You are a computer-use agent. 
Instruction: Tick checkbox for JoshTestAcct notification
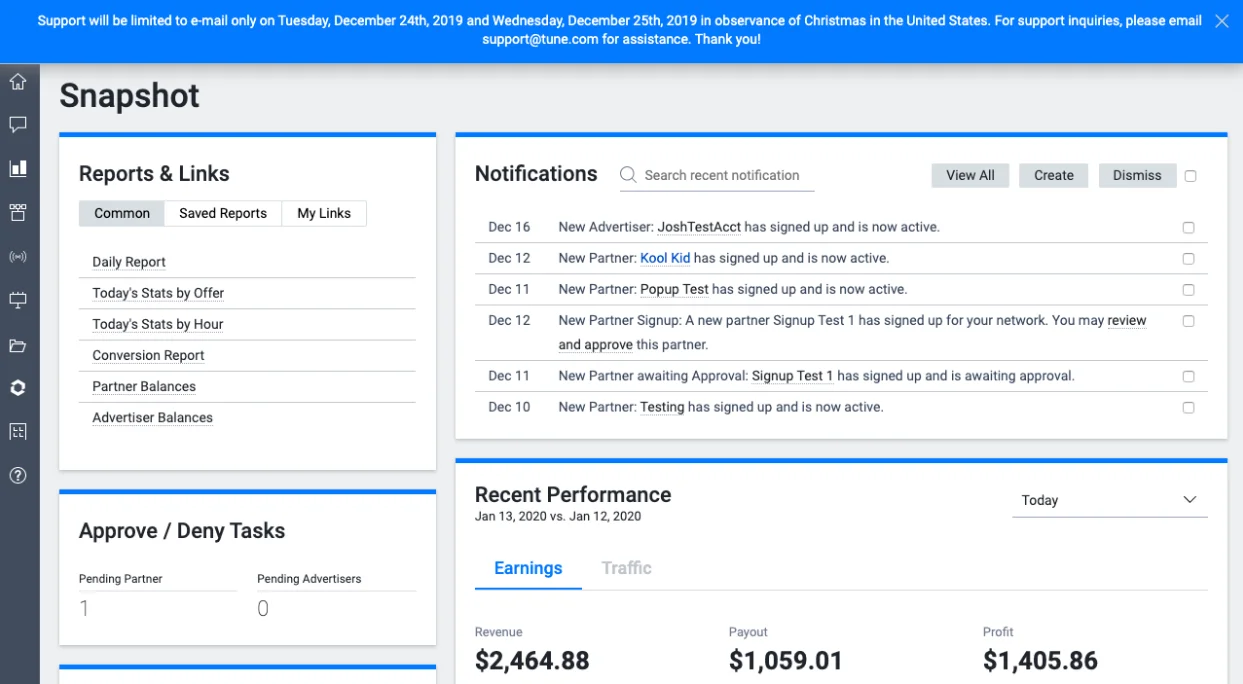click(1188, 227)
